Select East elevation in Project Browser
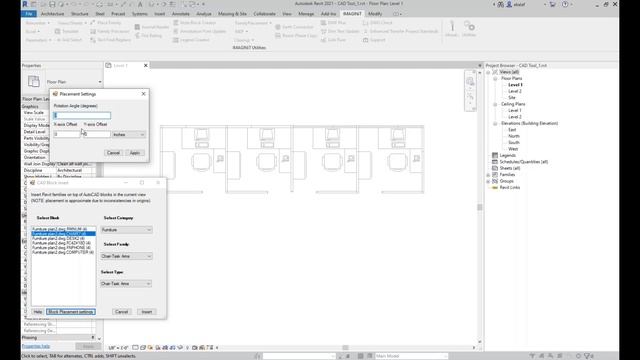 click(512, 130)
